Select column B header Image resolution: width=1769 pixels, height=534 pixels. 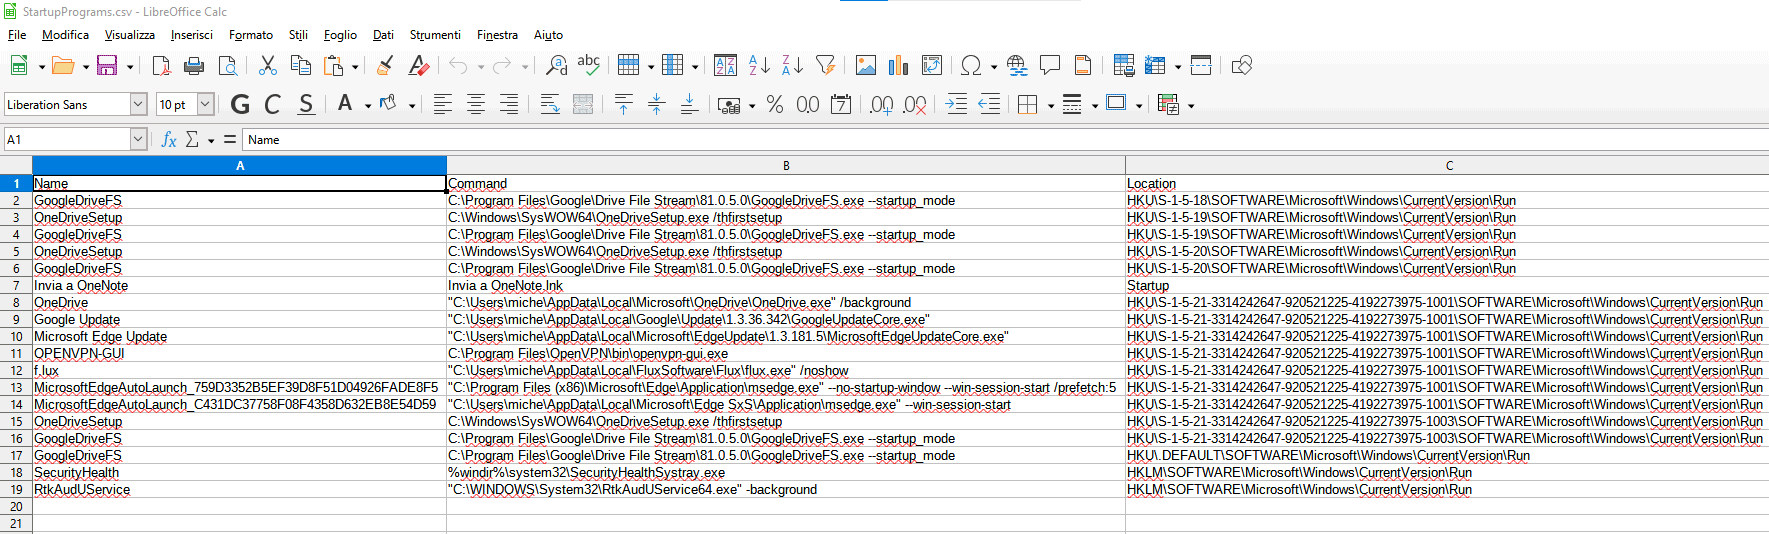click(x=786, y=165)
